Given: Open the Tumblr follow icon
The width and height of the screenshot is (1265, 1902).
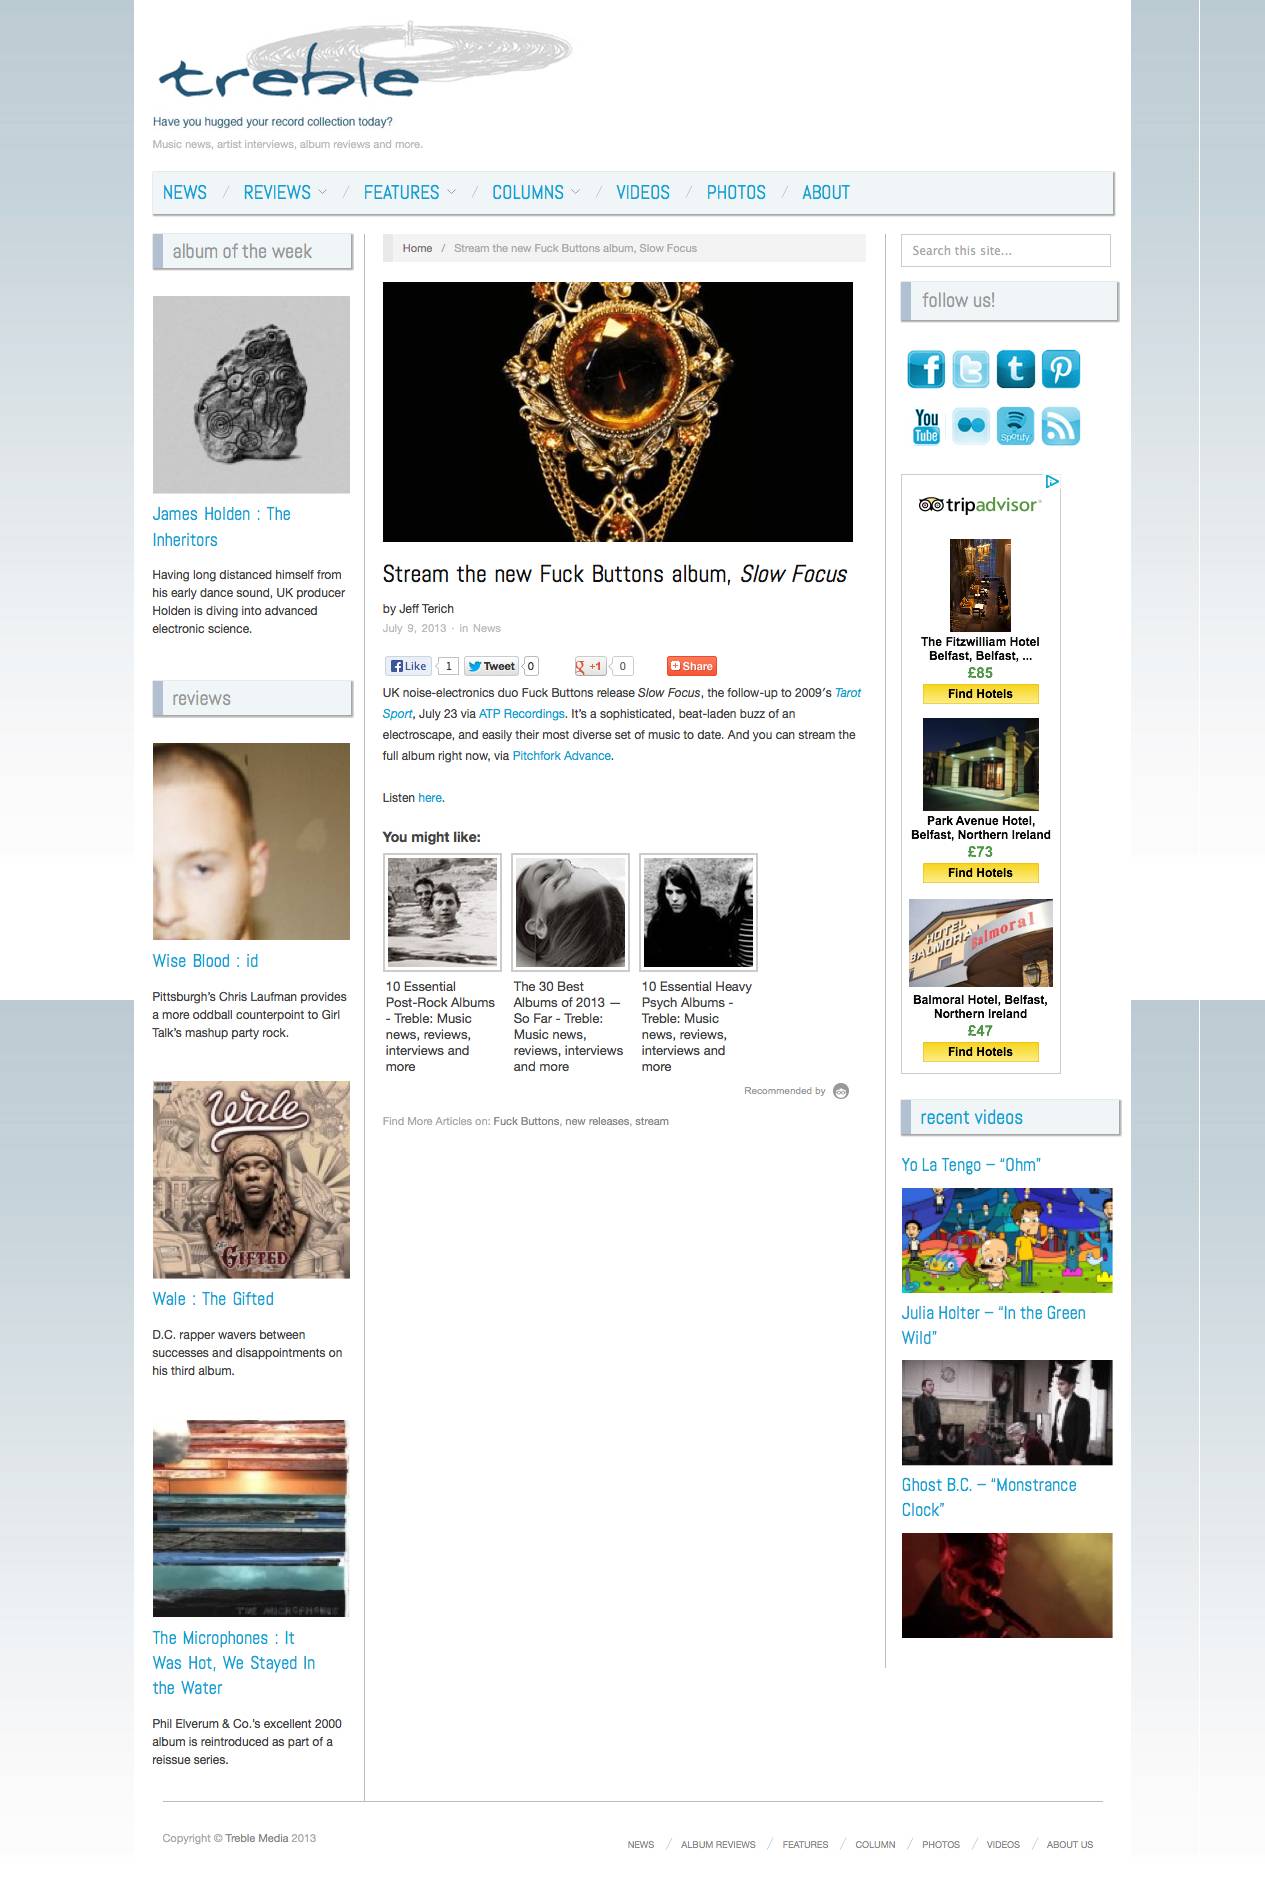Looking at the screenshot, I should click(x=1015, y=369).
